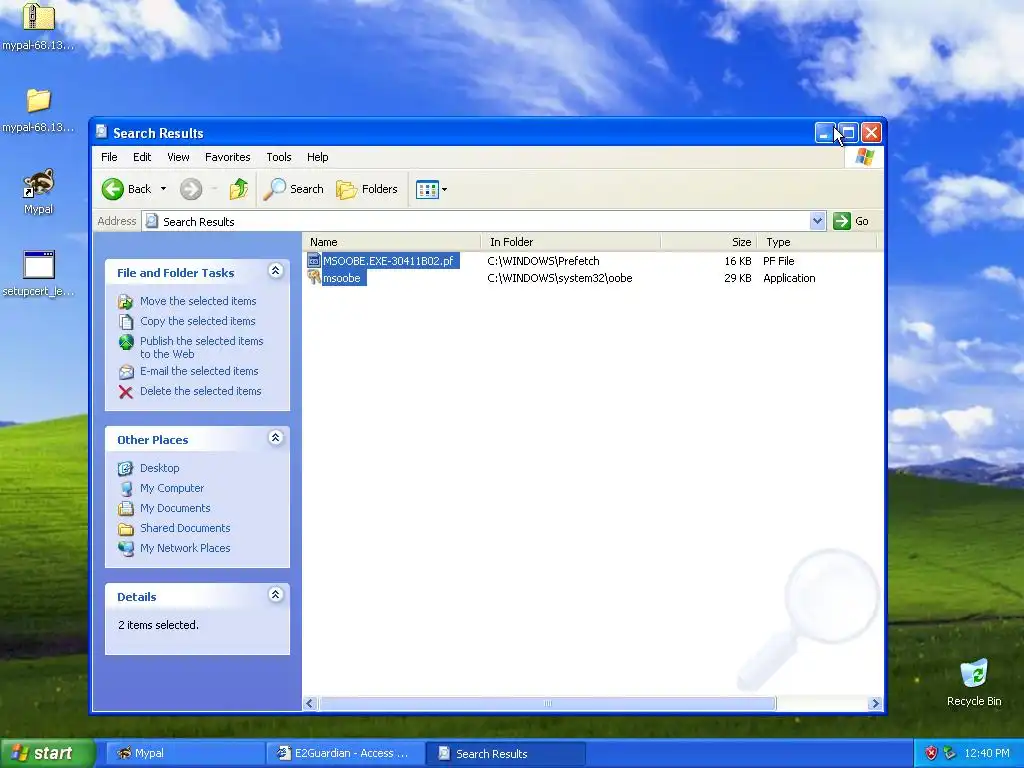Sort results by Size column

click(x=709, y=242)
